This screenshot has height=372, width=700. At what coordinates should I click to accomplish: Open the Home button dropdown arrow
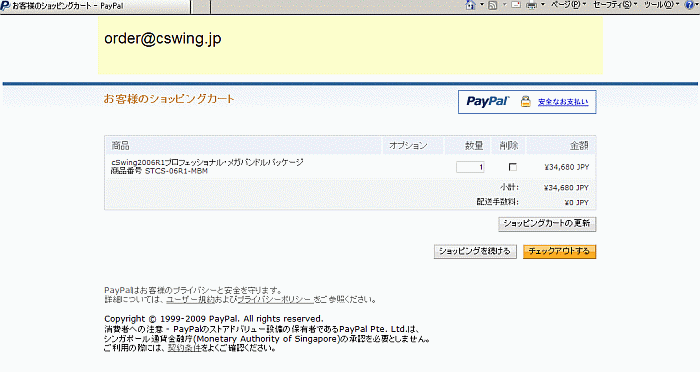[482, 5]
